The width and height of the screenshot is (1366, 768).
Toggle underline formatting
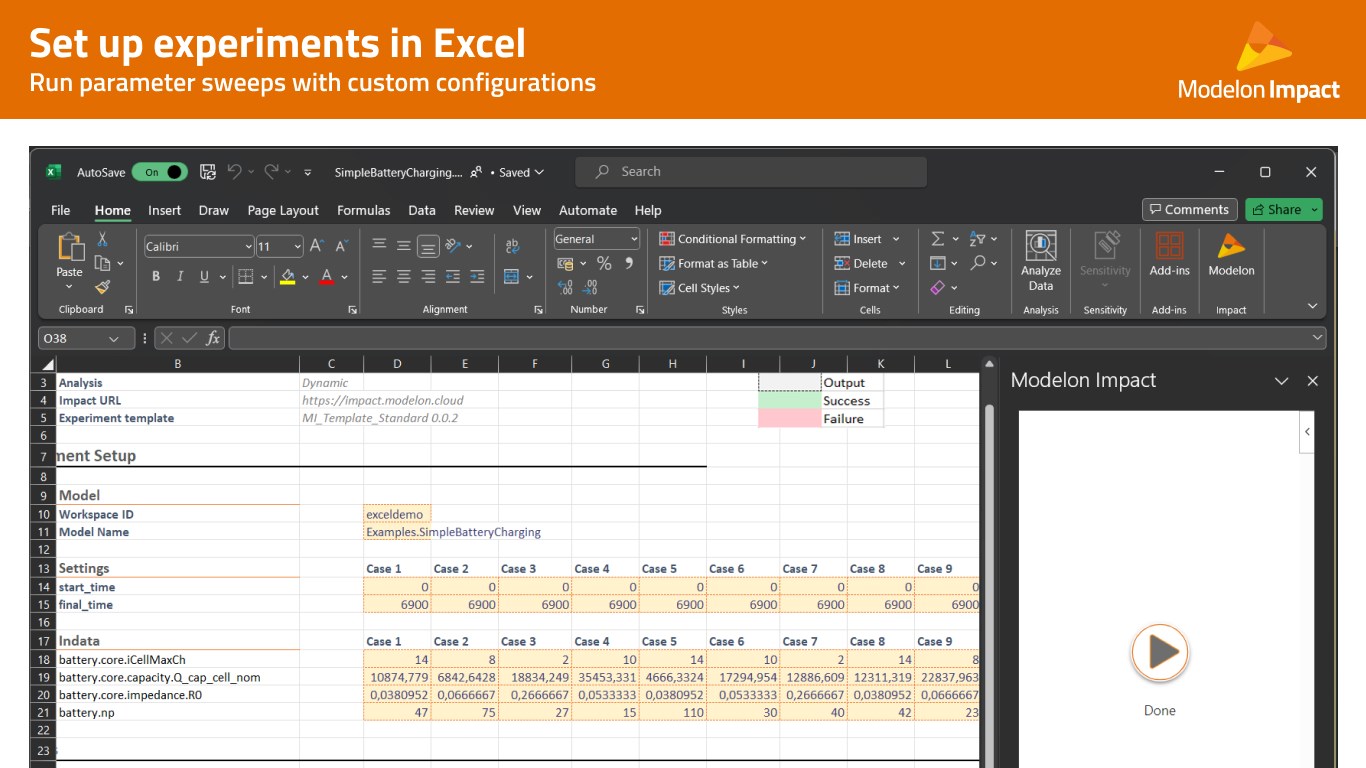204,276
